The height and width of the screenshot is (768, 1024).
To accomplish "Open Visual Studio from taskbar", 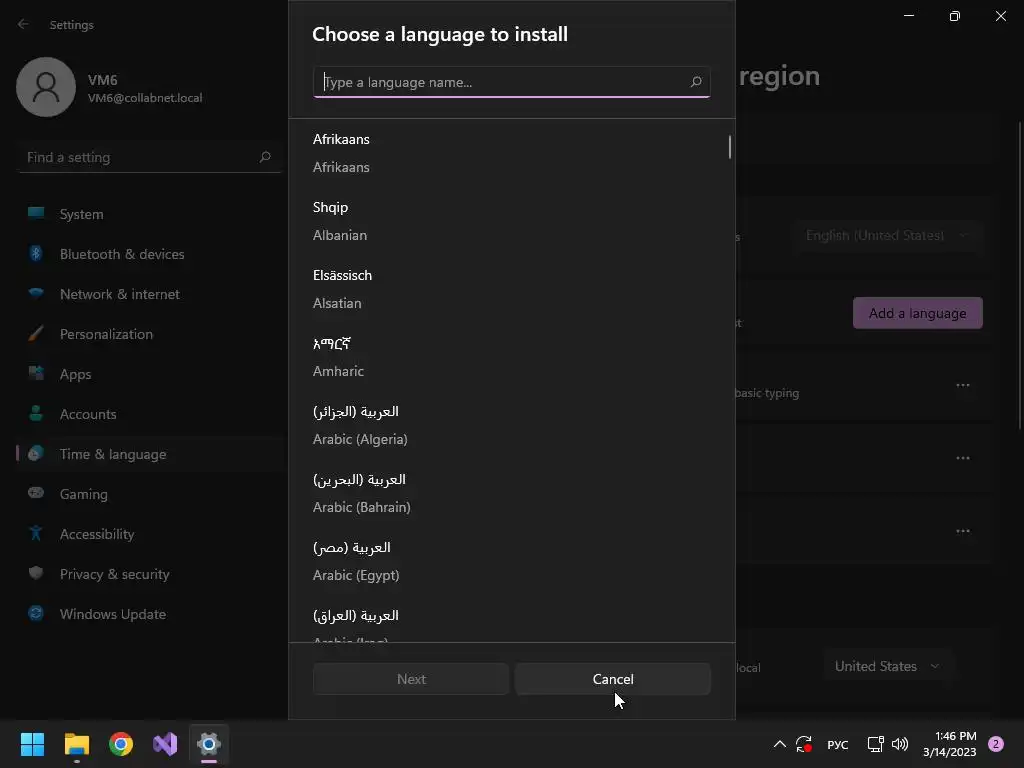I will (165, 744).
